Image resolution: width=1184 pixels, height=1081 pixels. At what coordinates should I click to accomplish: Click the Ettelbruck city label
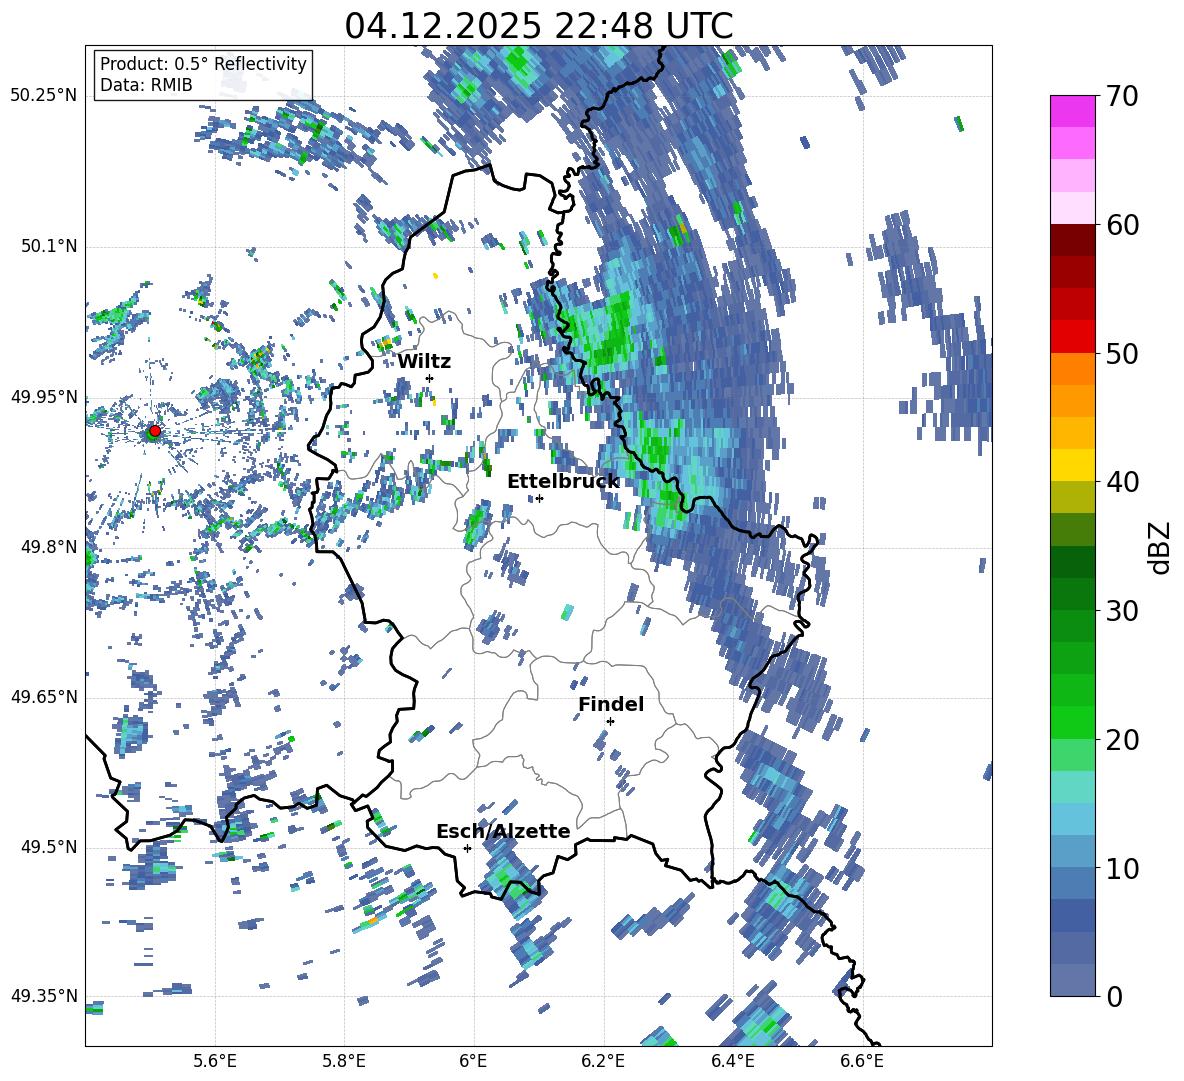pos(563,482)
